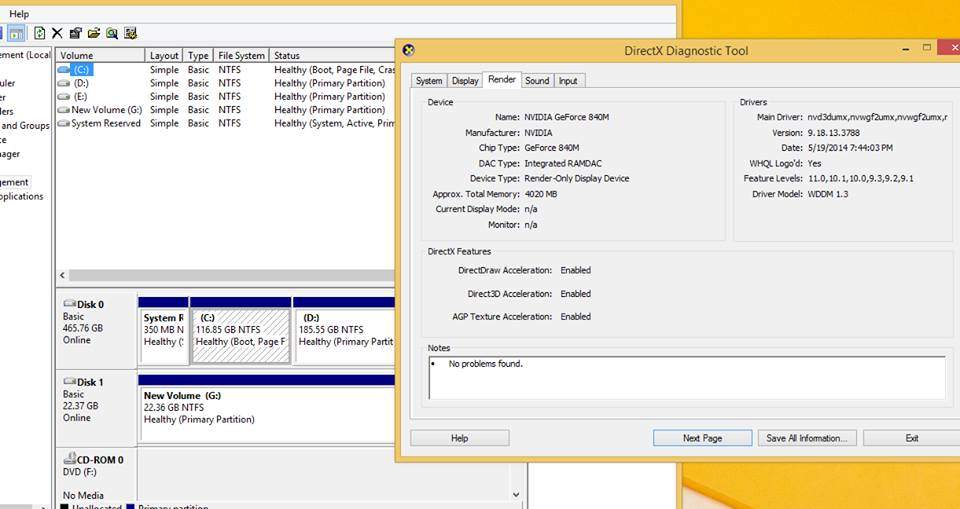The height and width of the screenshot is (509, 960).
Task: Click the Driver Model value WDDM 1.3
Action: point(828,194)
